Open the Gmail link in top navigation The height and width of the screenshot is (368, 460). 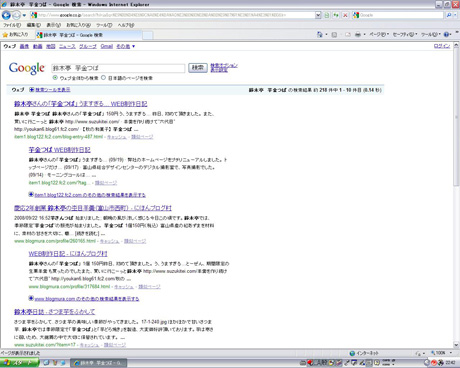pos(107,46)
